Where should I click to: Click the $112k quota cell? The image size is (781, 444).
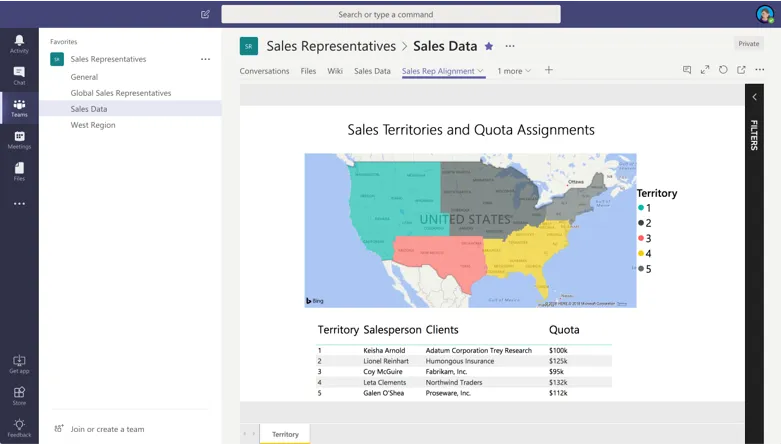(x=558, y=393)
